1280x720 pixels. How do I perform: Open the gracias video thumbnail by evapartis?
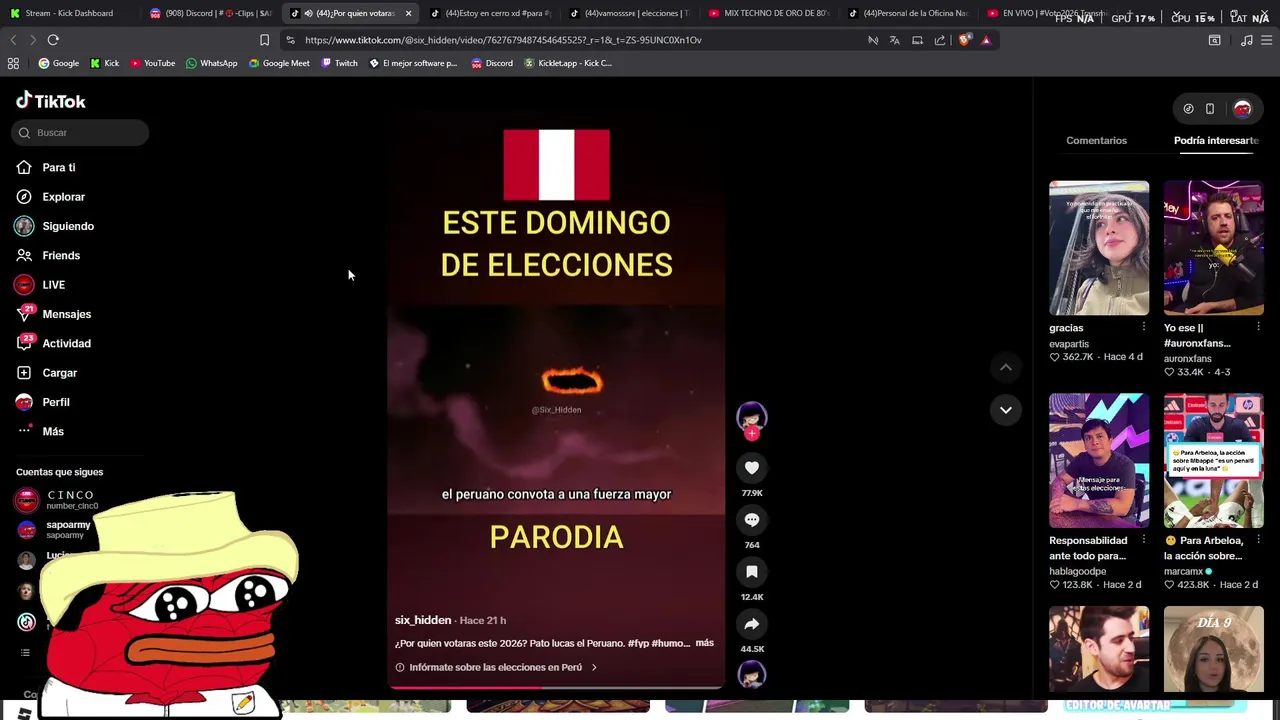(x=1099, y=248)
